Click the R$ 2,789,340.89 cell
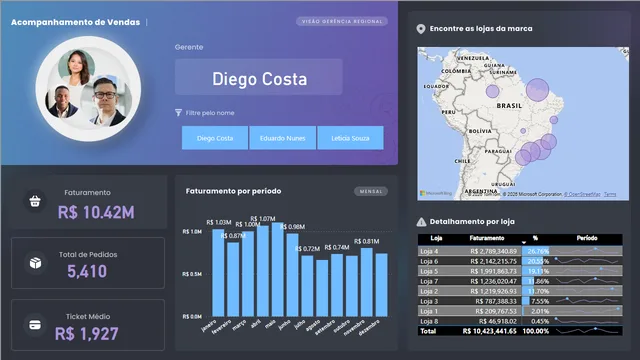The image size is (640, 360). [x=493, y=251]
